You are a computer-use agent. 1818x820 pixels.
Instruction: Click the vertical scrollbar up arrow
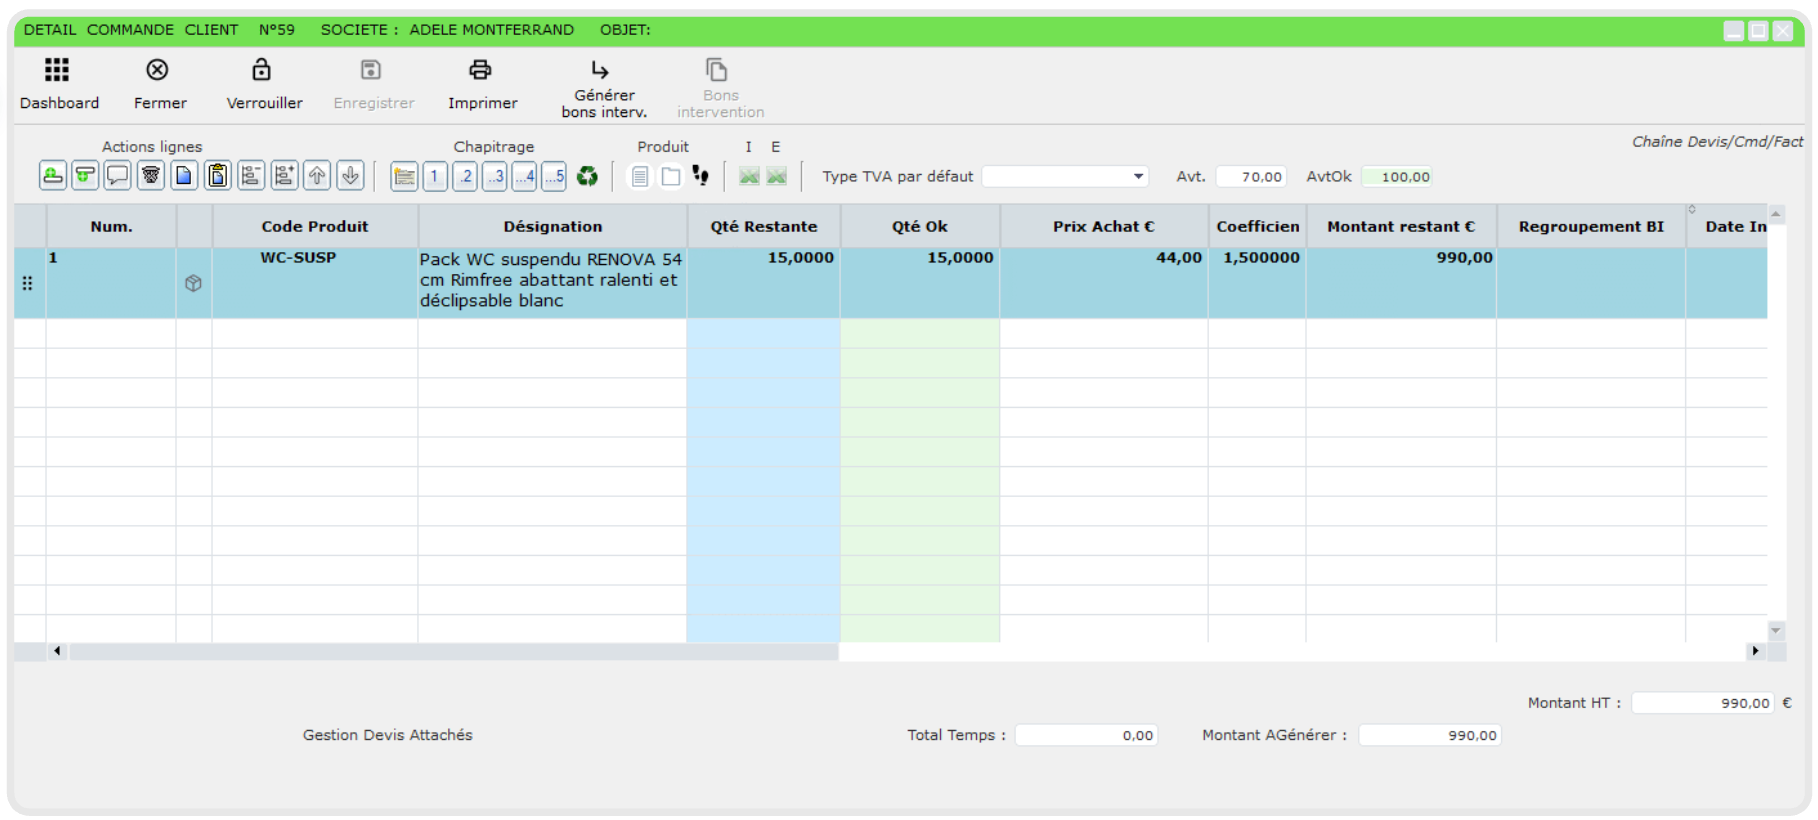pos(1776,214)
